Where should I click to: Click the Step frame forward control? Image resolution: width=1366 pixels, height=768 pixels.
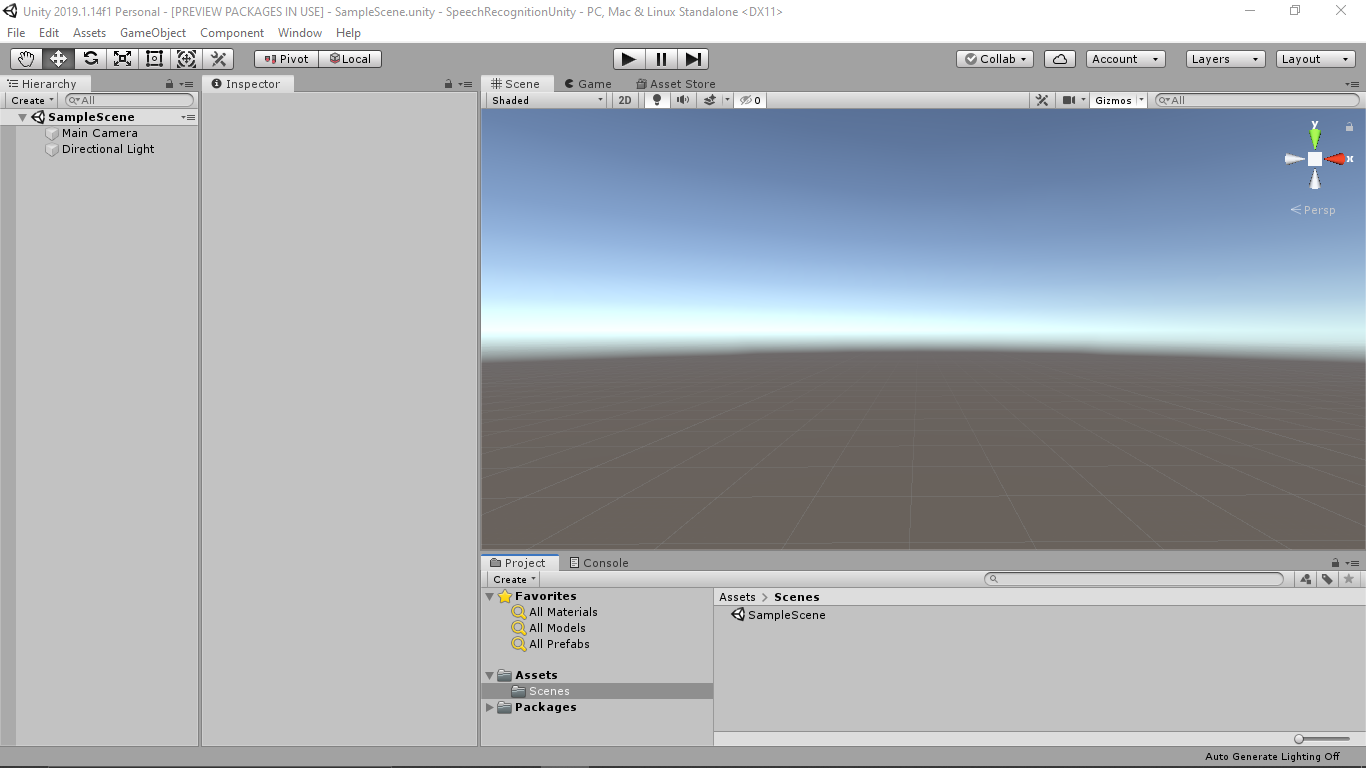693,58
